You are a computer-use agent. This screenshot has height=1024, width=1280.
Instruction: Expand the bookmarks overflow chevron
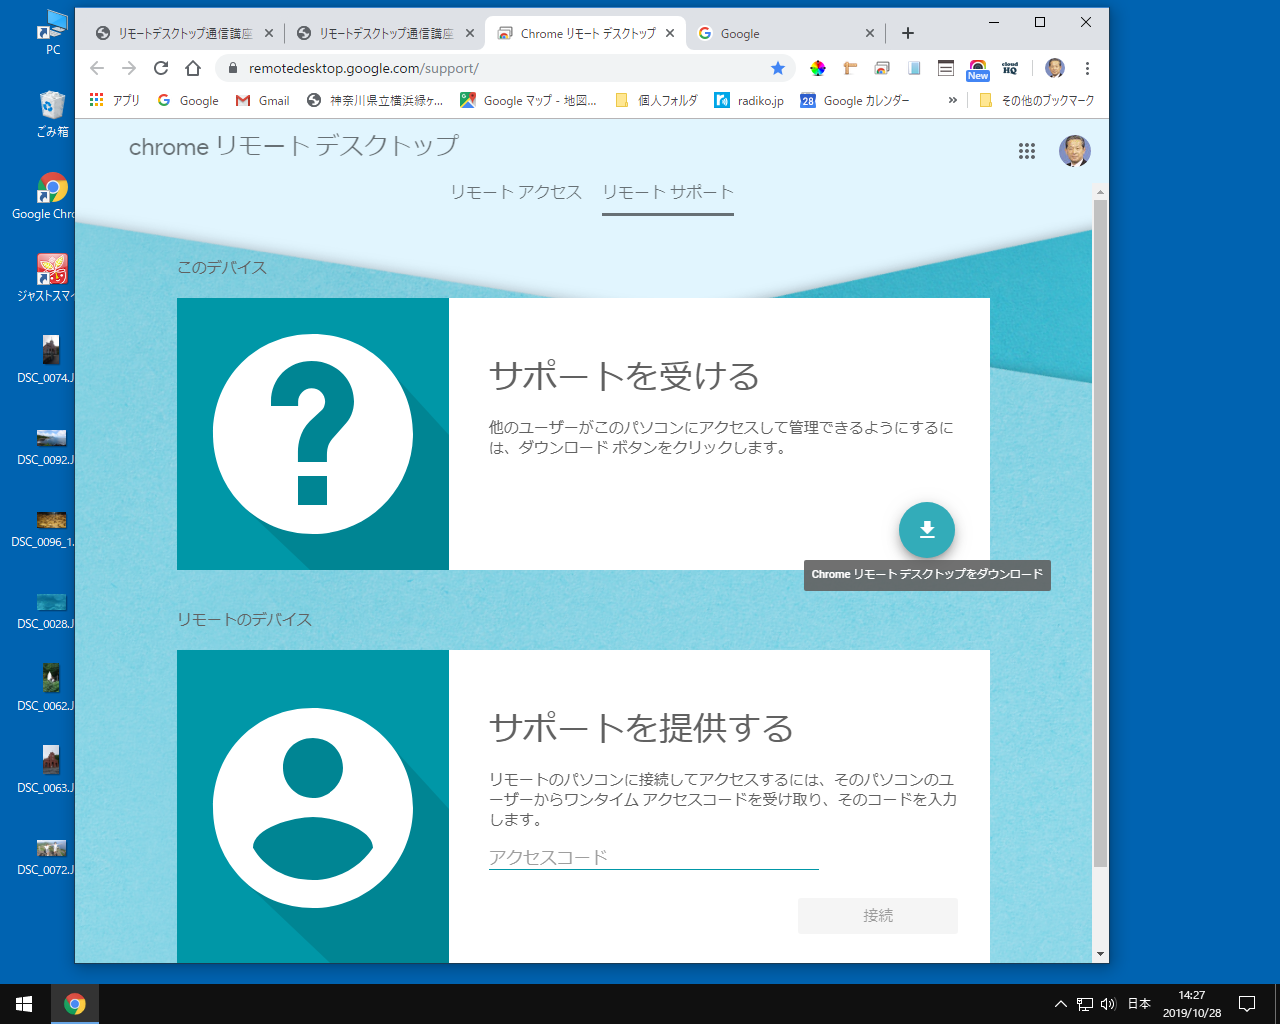[x=953, y=100]
